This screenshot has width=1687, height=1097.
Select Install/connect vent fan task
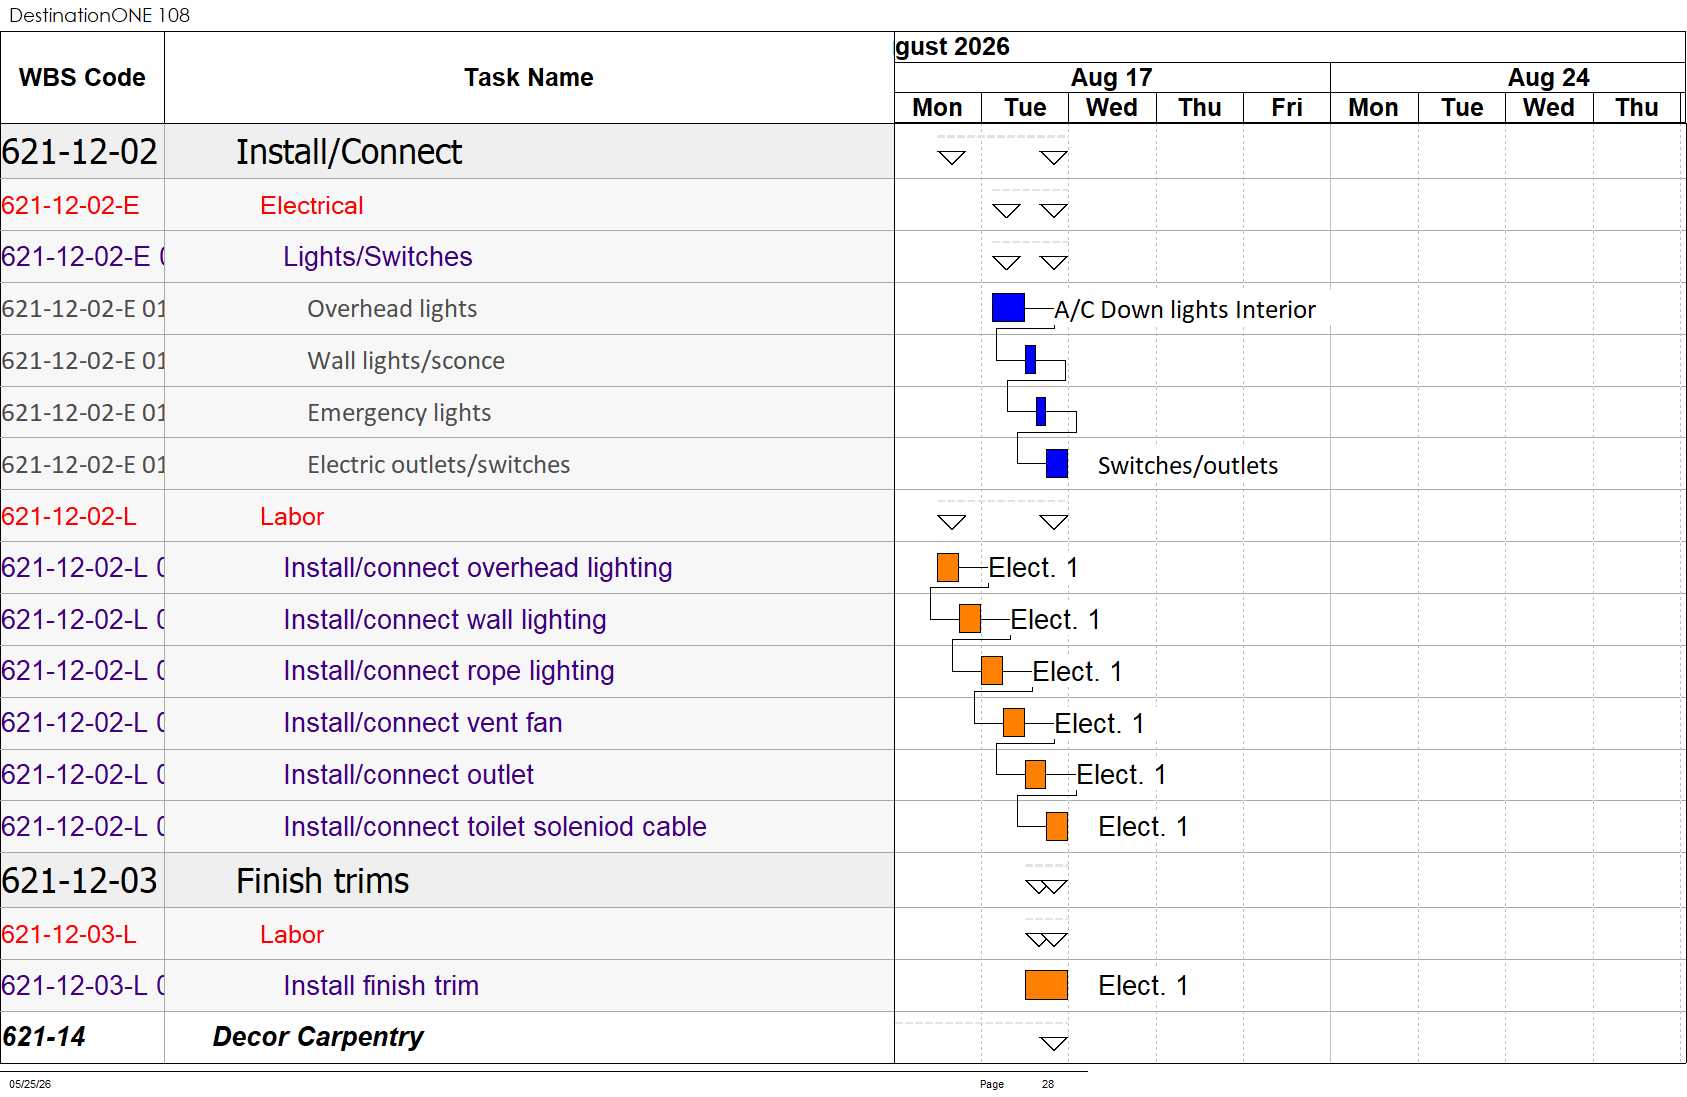tap(423, 723)
